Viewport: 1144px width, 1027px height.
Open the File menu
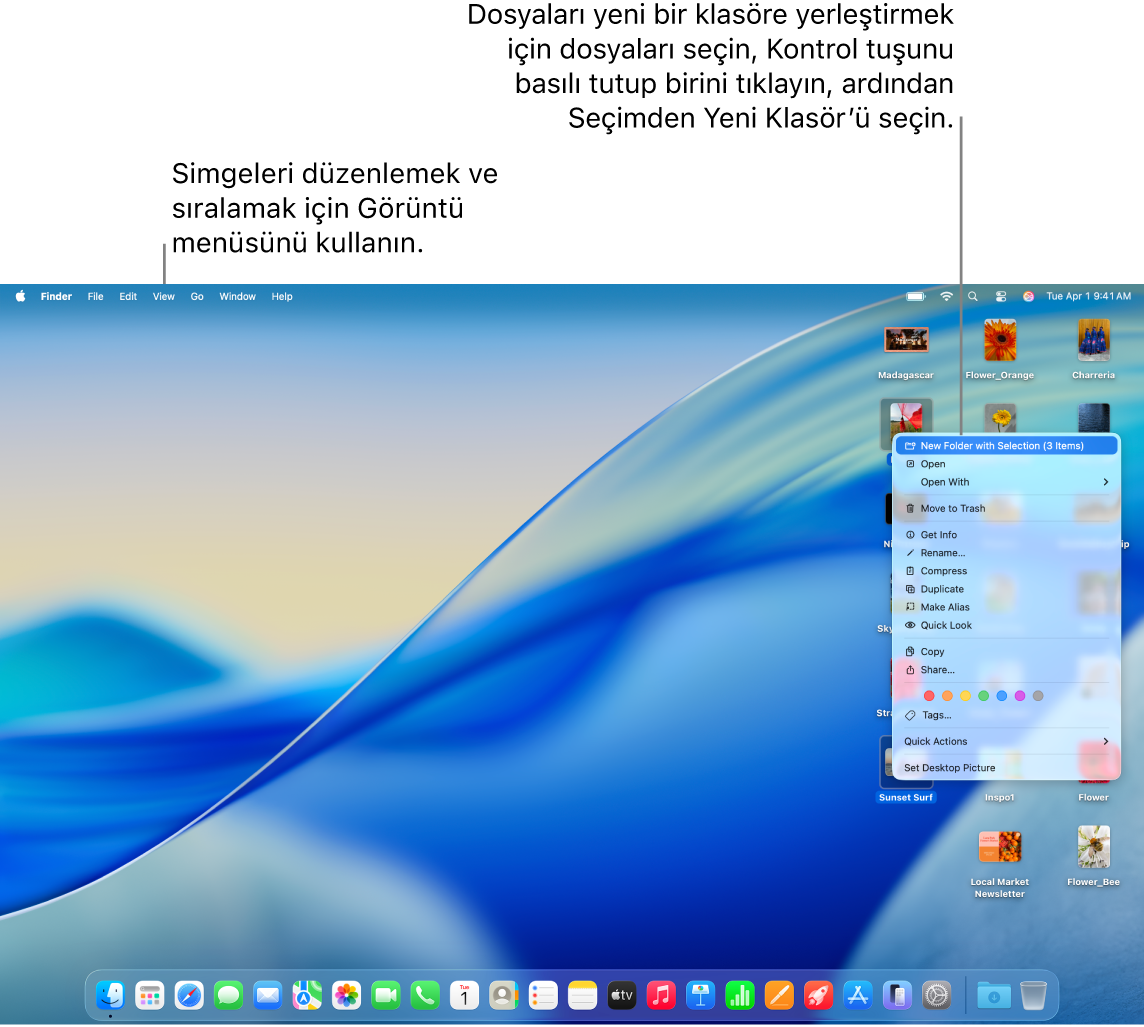point(96,297)
